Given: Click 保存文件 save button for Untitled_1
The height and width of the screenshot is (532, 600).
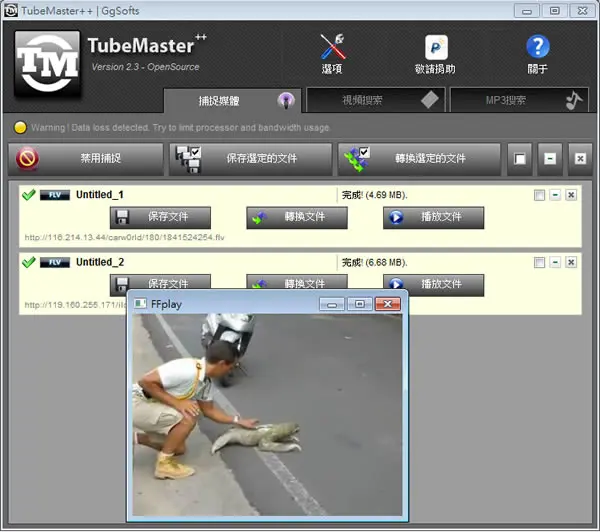Looking at the screenshot, I should pos(160,217).
